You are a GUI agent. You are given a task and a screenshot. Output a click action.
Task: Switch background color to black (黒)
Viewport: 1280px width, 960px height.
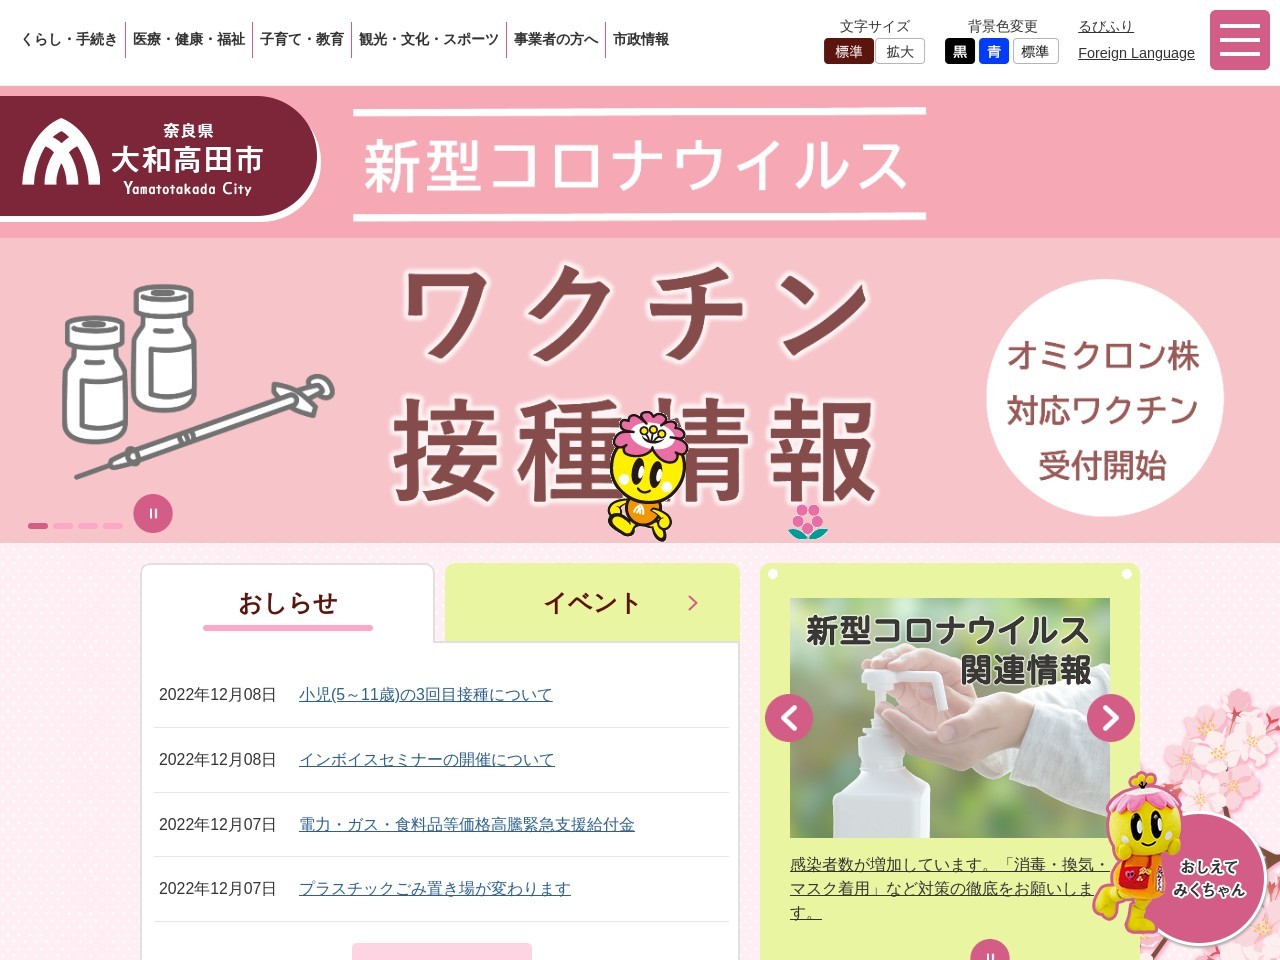960,51
